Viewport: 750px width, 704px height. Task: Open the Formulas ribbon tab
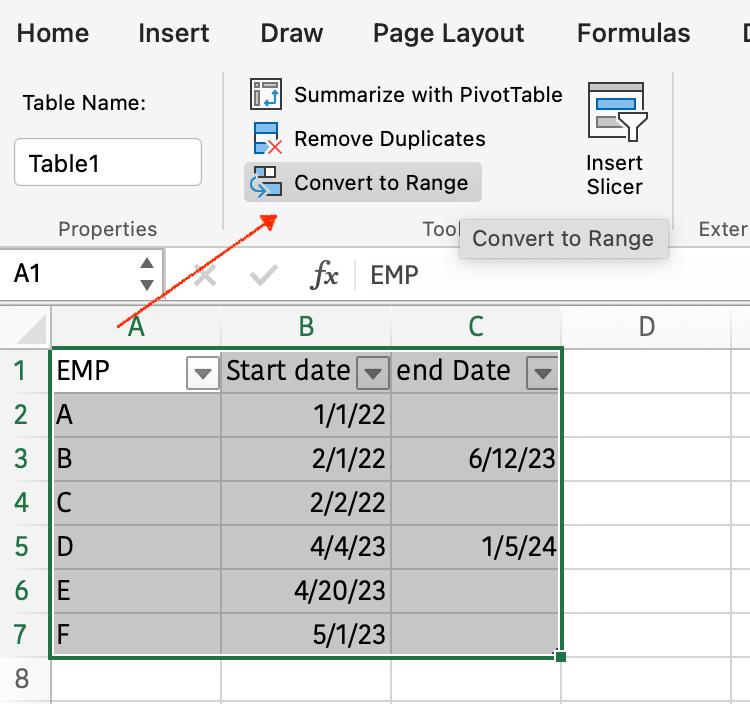(x=633, y=33)
